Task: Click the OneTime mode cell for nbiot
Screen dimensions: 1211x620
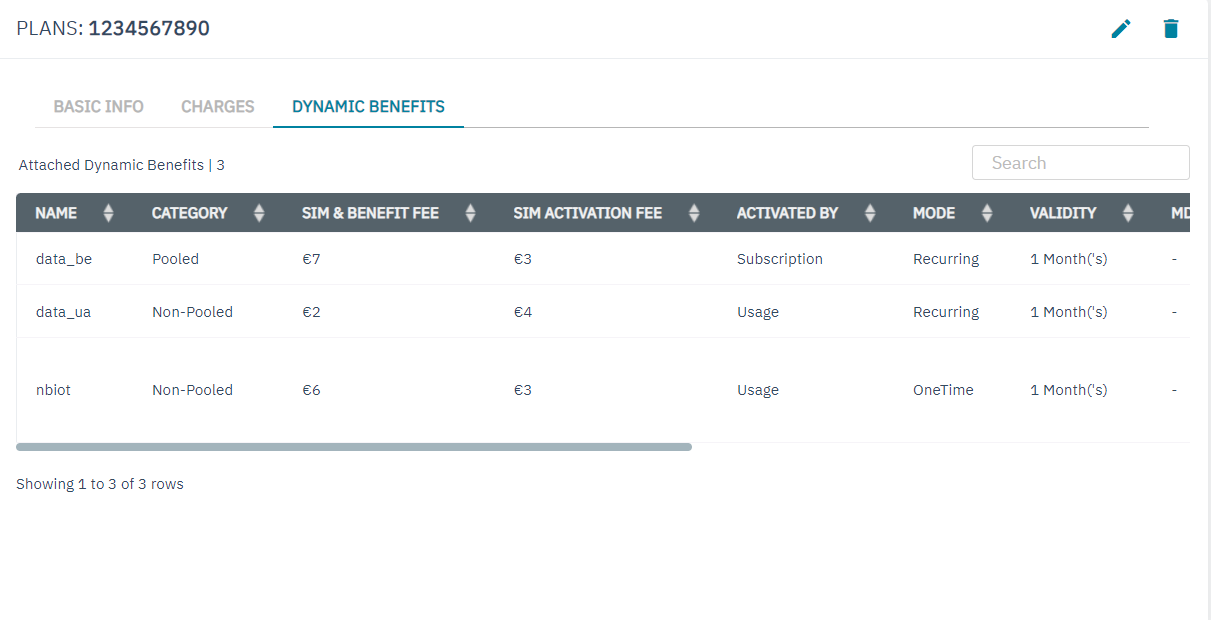Action: [x=943, y=390]
